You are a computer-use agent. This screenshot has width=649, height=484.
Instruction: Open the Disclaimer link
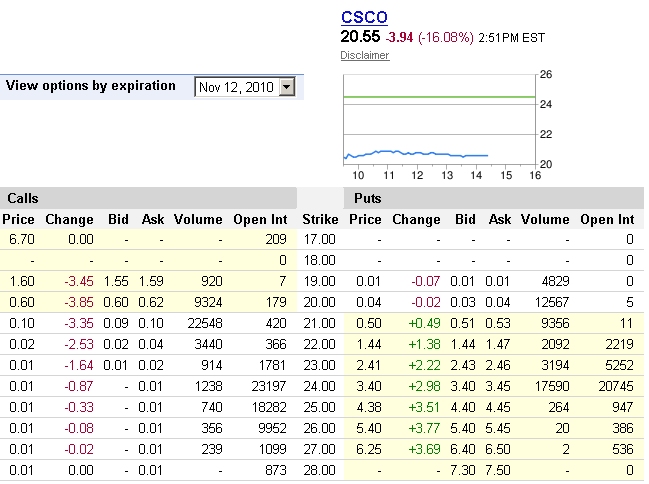pos(365,55)
